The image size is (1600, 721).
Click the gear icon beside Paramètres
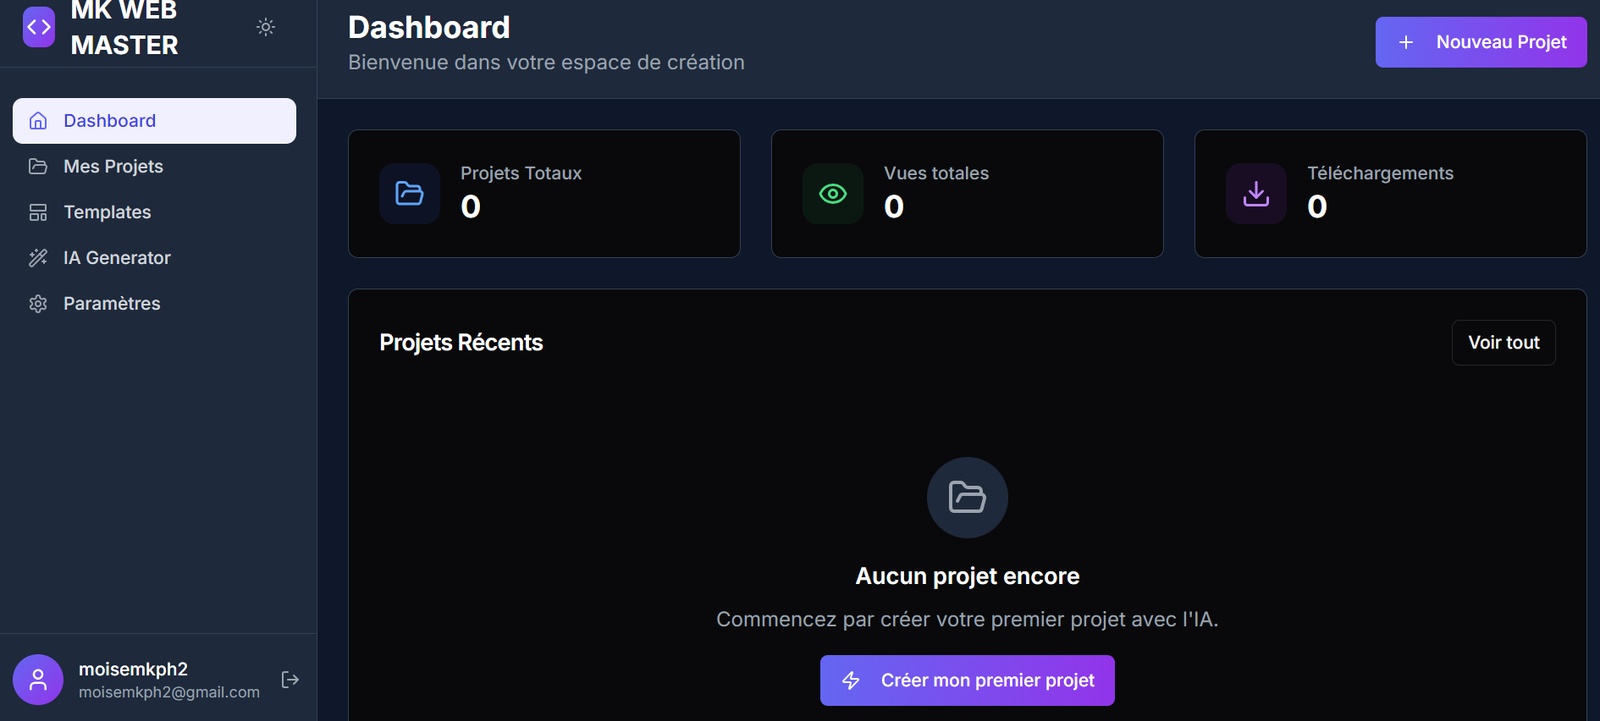[38, 304]
